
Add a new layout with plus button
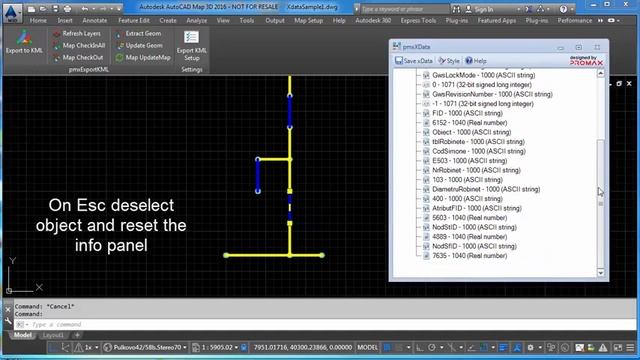(x=77, y=335)
